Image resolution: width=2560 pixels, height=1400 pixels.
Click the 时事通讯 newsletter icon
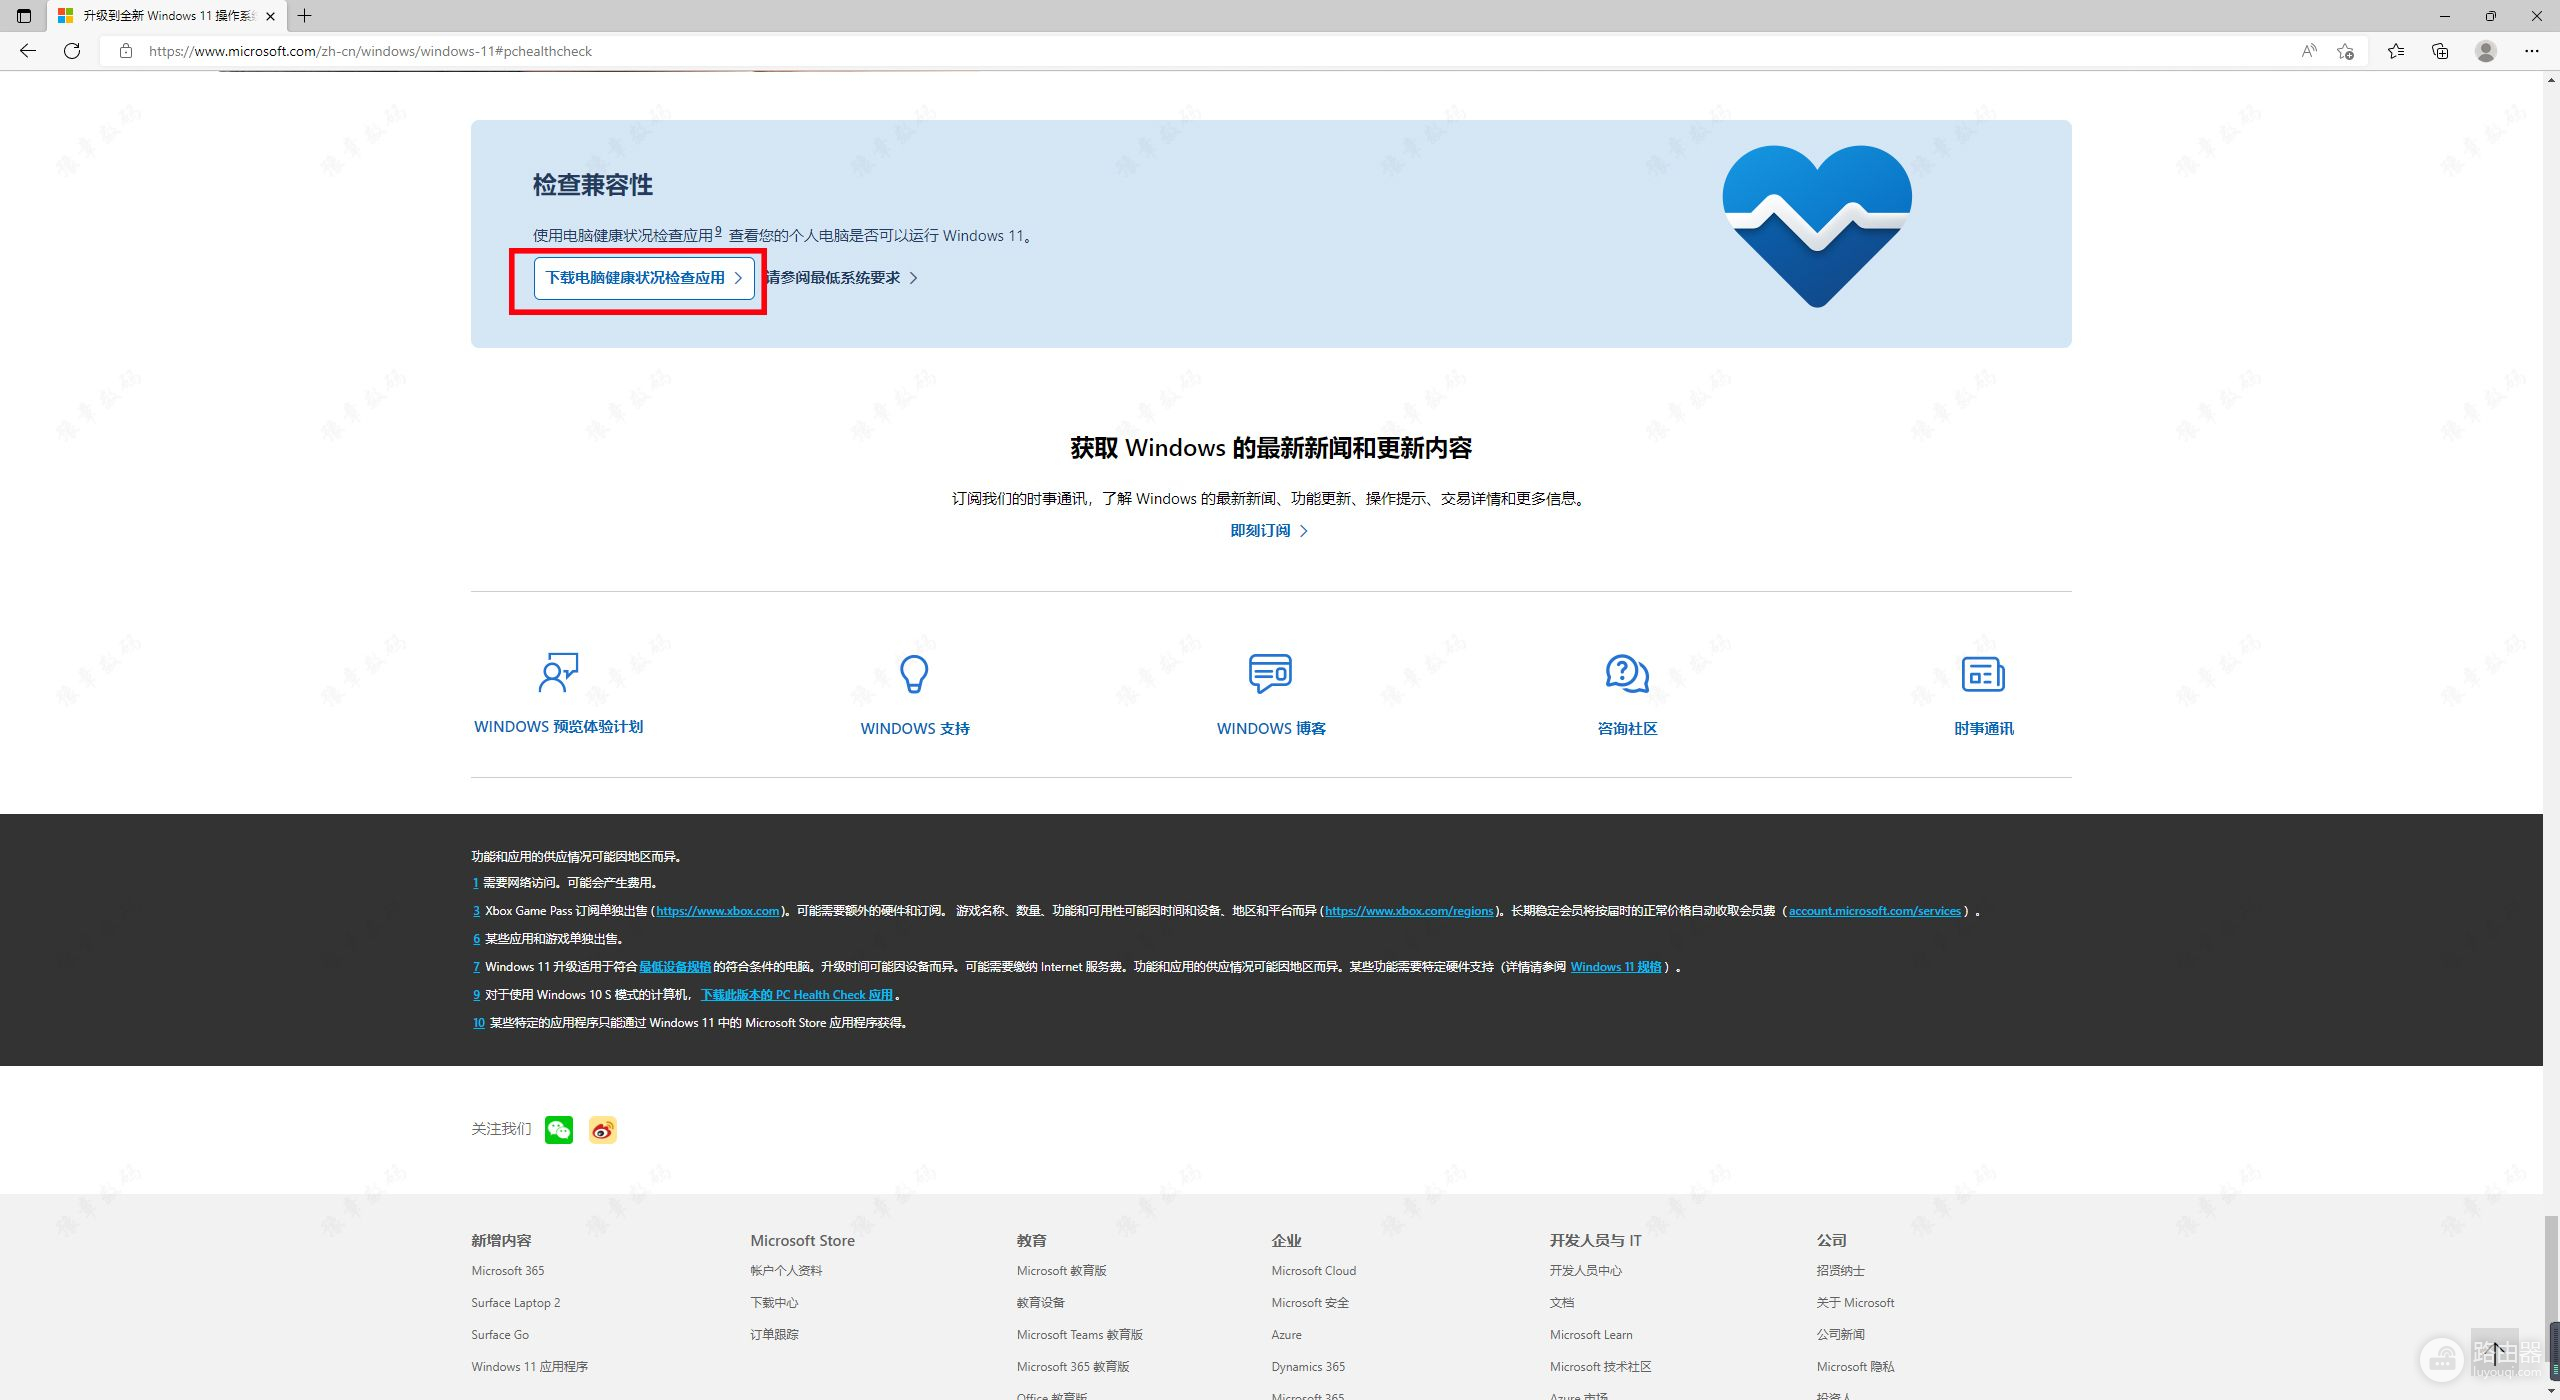tap(1983, 674)
